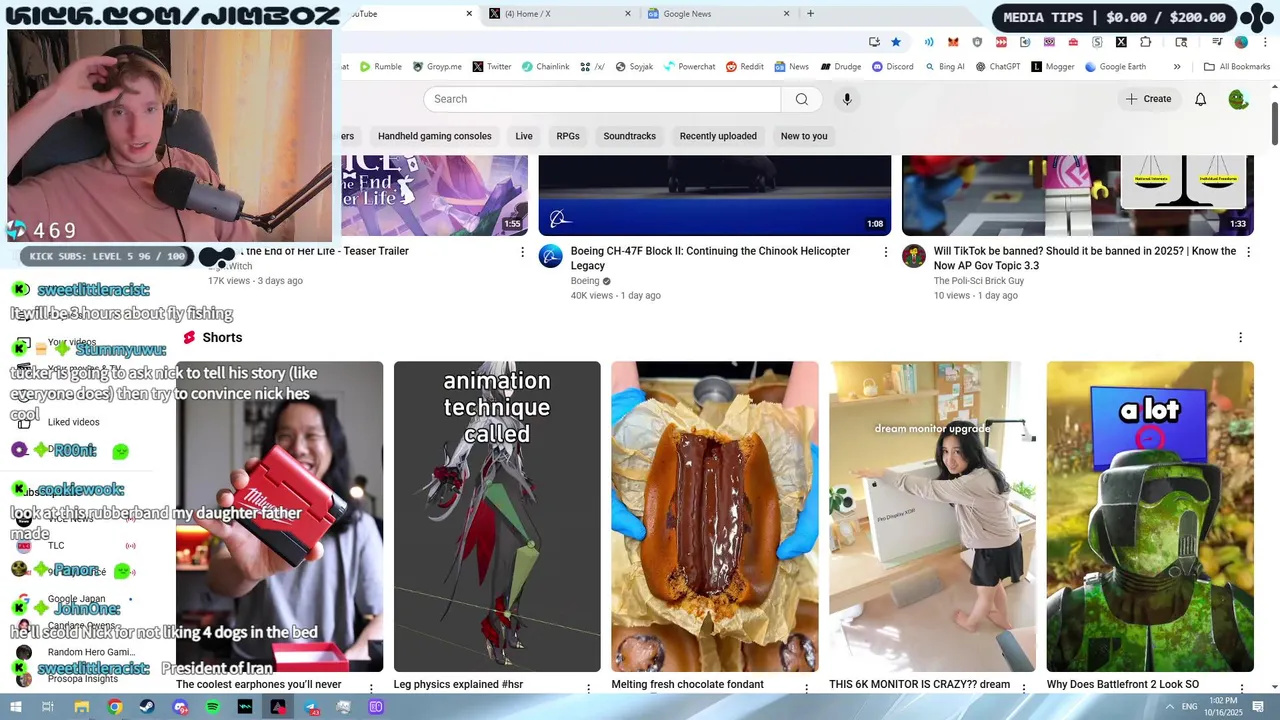
Task: Open the taskbar clock showing 1:02 PM
Action: click(1223, 707)
